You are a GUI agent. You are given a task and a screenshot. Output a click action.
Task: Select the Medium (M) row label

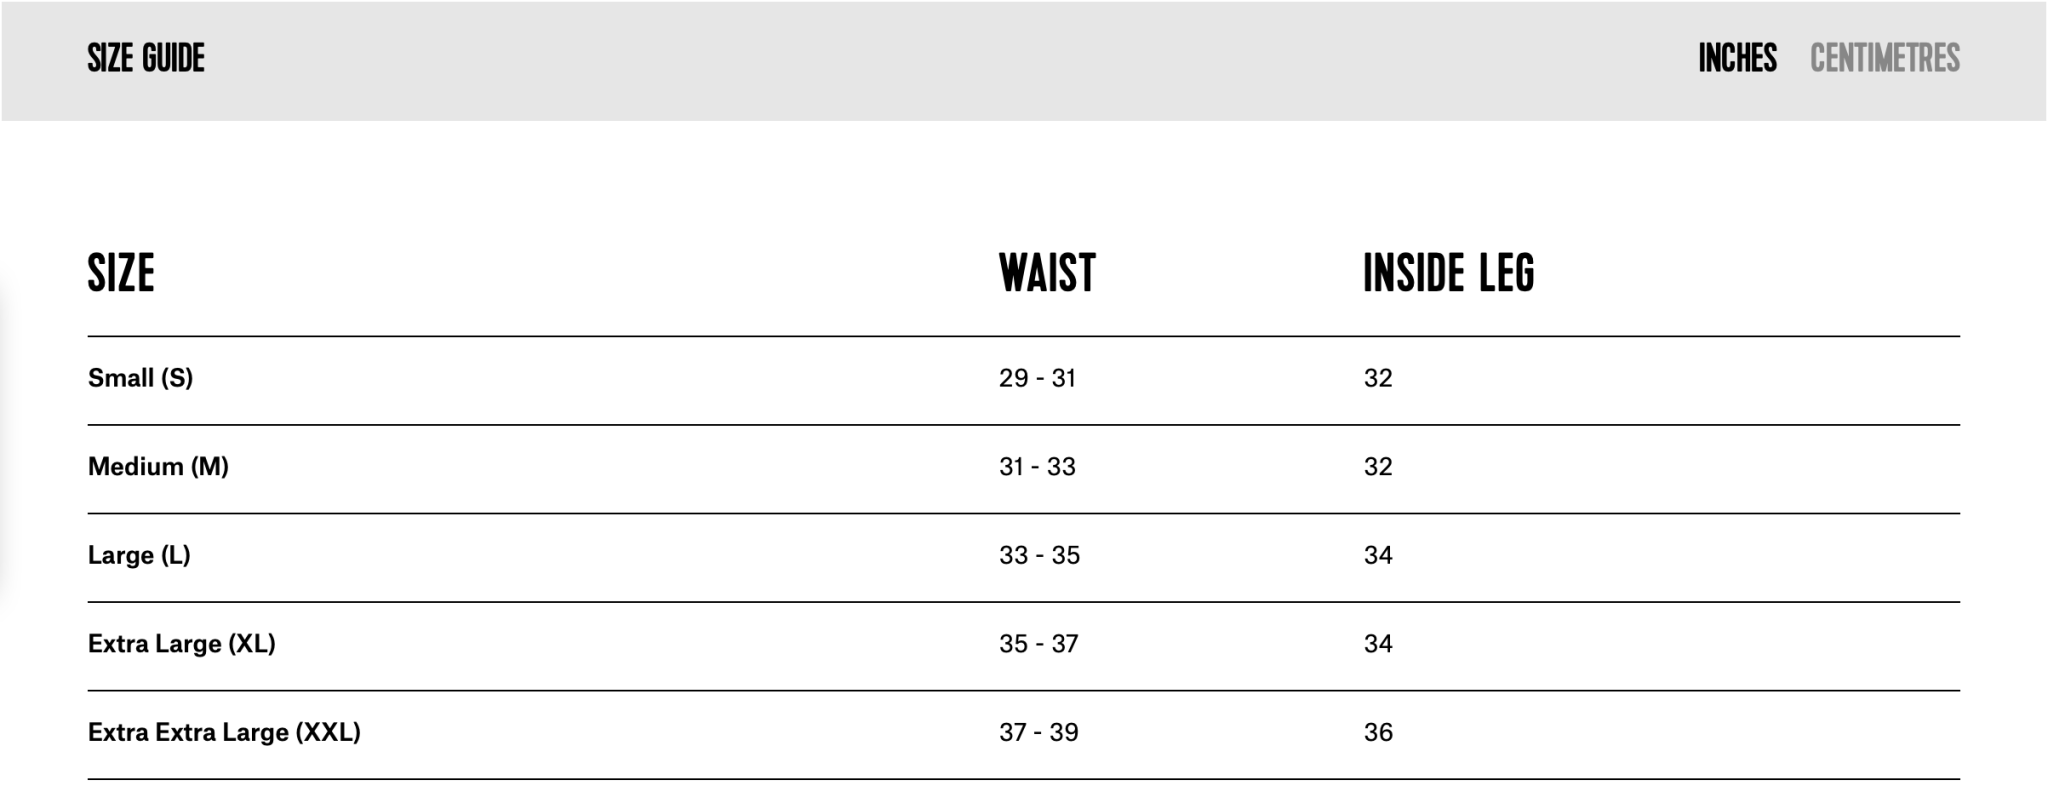click(x=158, y=466)
